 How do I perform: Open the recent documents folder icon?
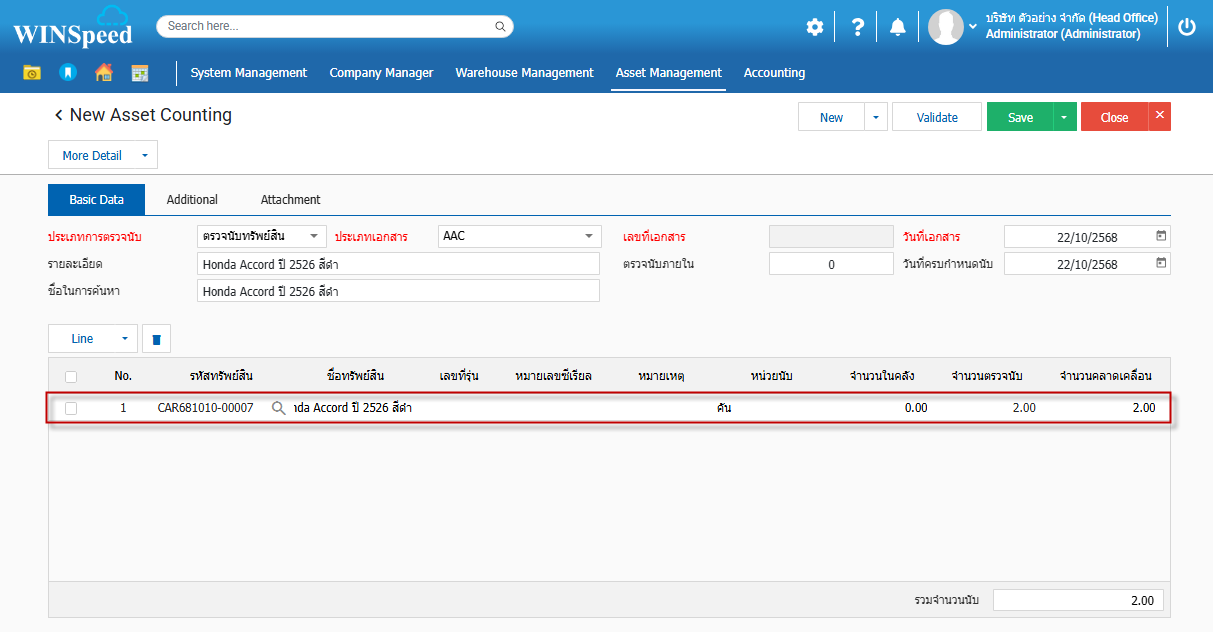click(x=32, y=73)
